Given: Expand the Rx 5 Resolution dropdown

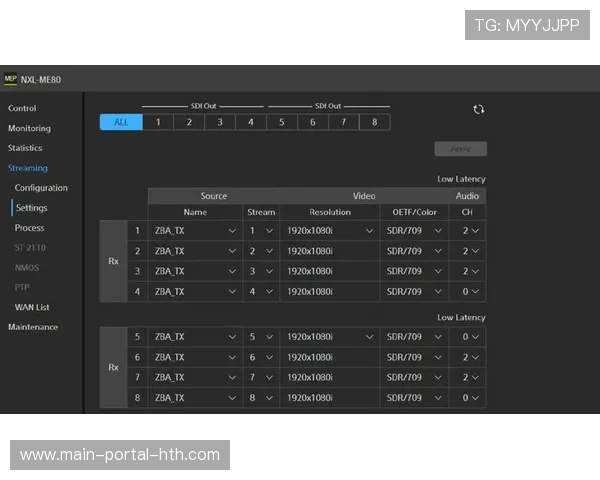Looking at the screenshot, I should click(x=328, y=337).
